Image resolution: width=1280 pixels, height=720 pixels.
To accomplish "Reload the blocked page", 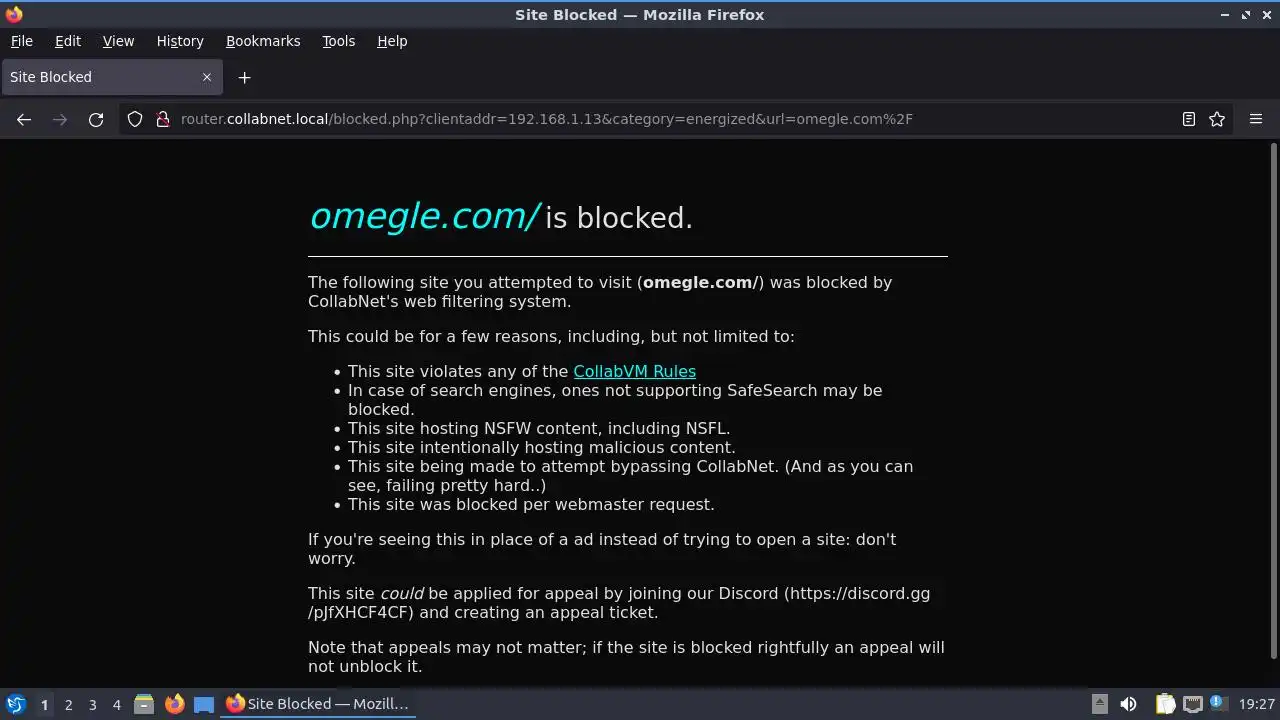I will click(x=96, y=119).
